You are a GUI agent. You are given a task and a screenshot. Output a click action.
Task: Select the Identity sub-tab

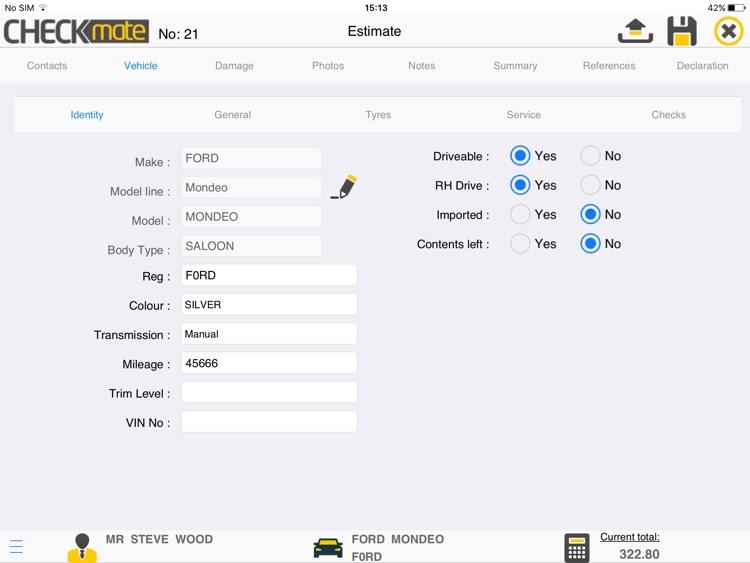[87, 115]
